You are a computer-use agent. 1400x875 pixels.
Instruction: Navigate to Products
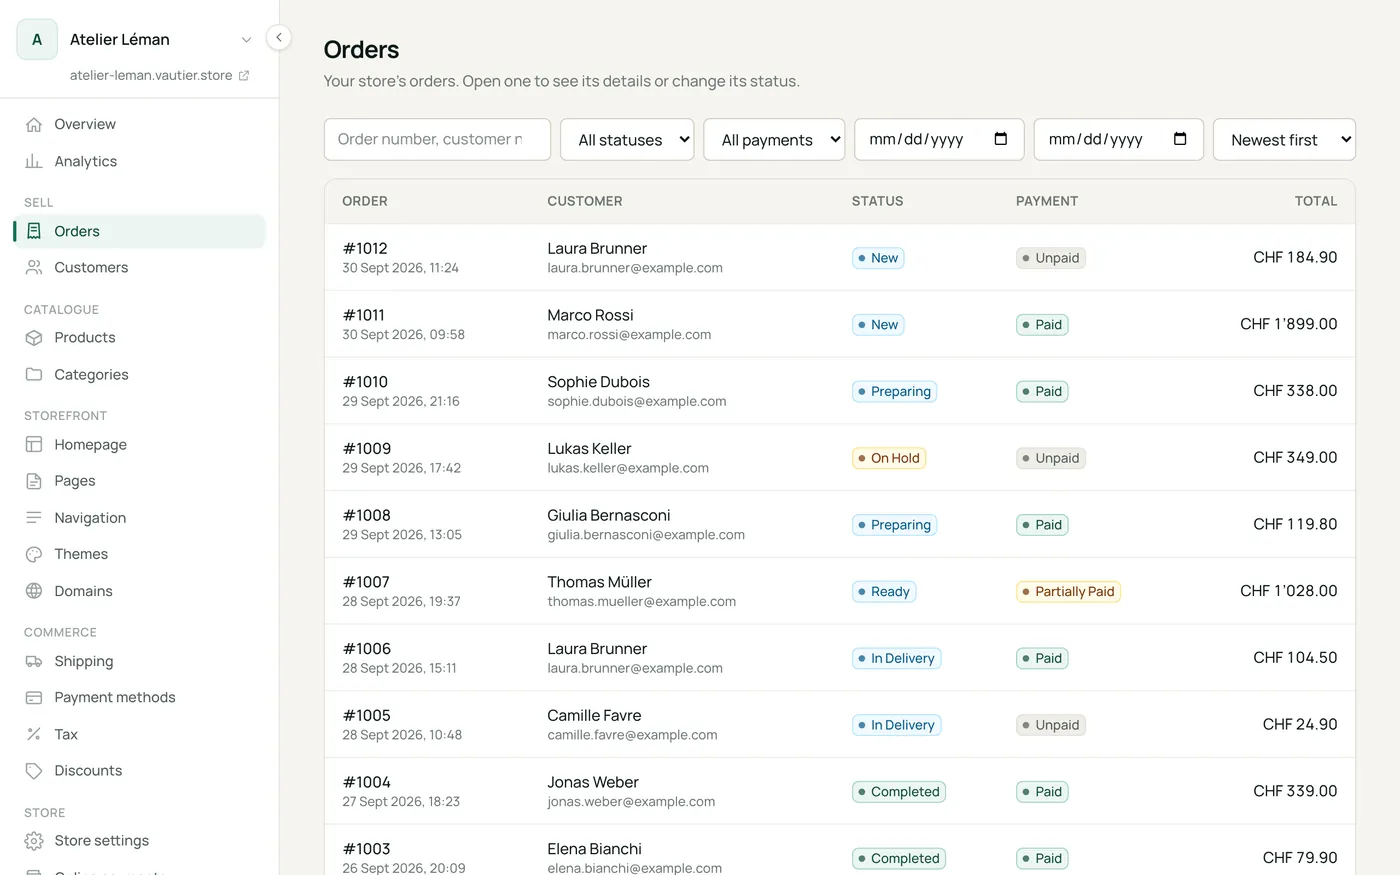(x=139, y=338)
